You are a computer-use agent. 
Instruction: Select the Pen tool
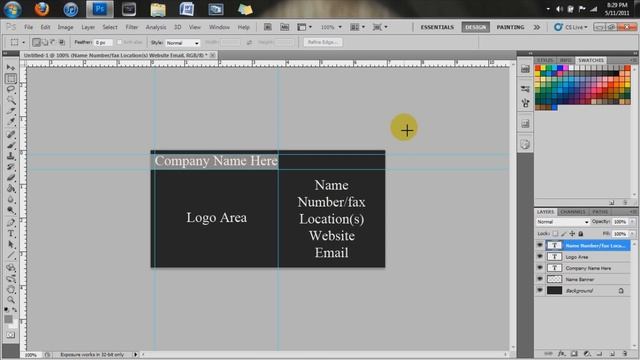pos(11,223)
